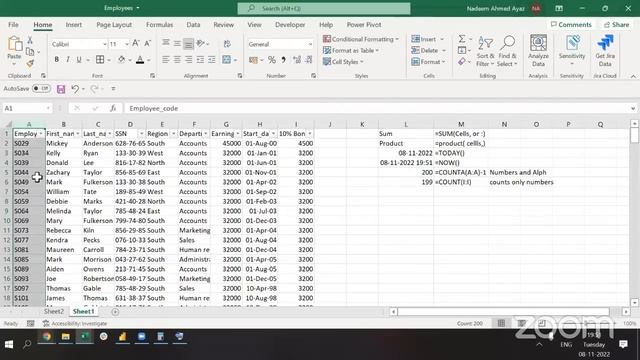The height and width of the screenshot is (360, 640).
Task: Open the Employee_code filter dropdown
Action: click(40, 134)
